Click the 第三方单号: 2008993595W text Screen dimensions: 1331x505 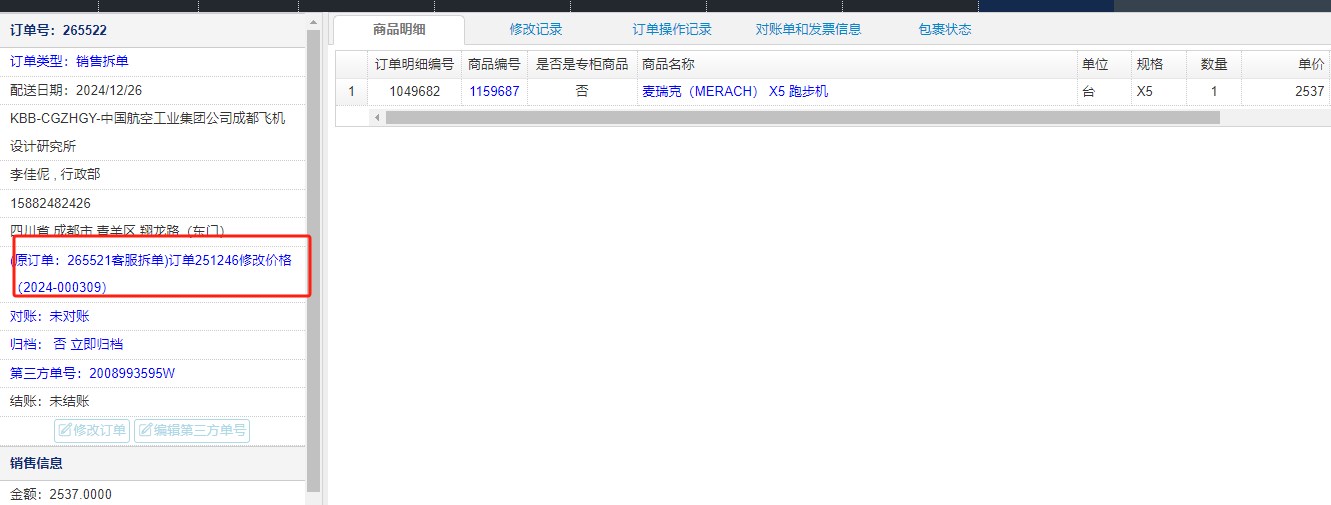click(93, 373)
